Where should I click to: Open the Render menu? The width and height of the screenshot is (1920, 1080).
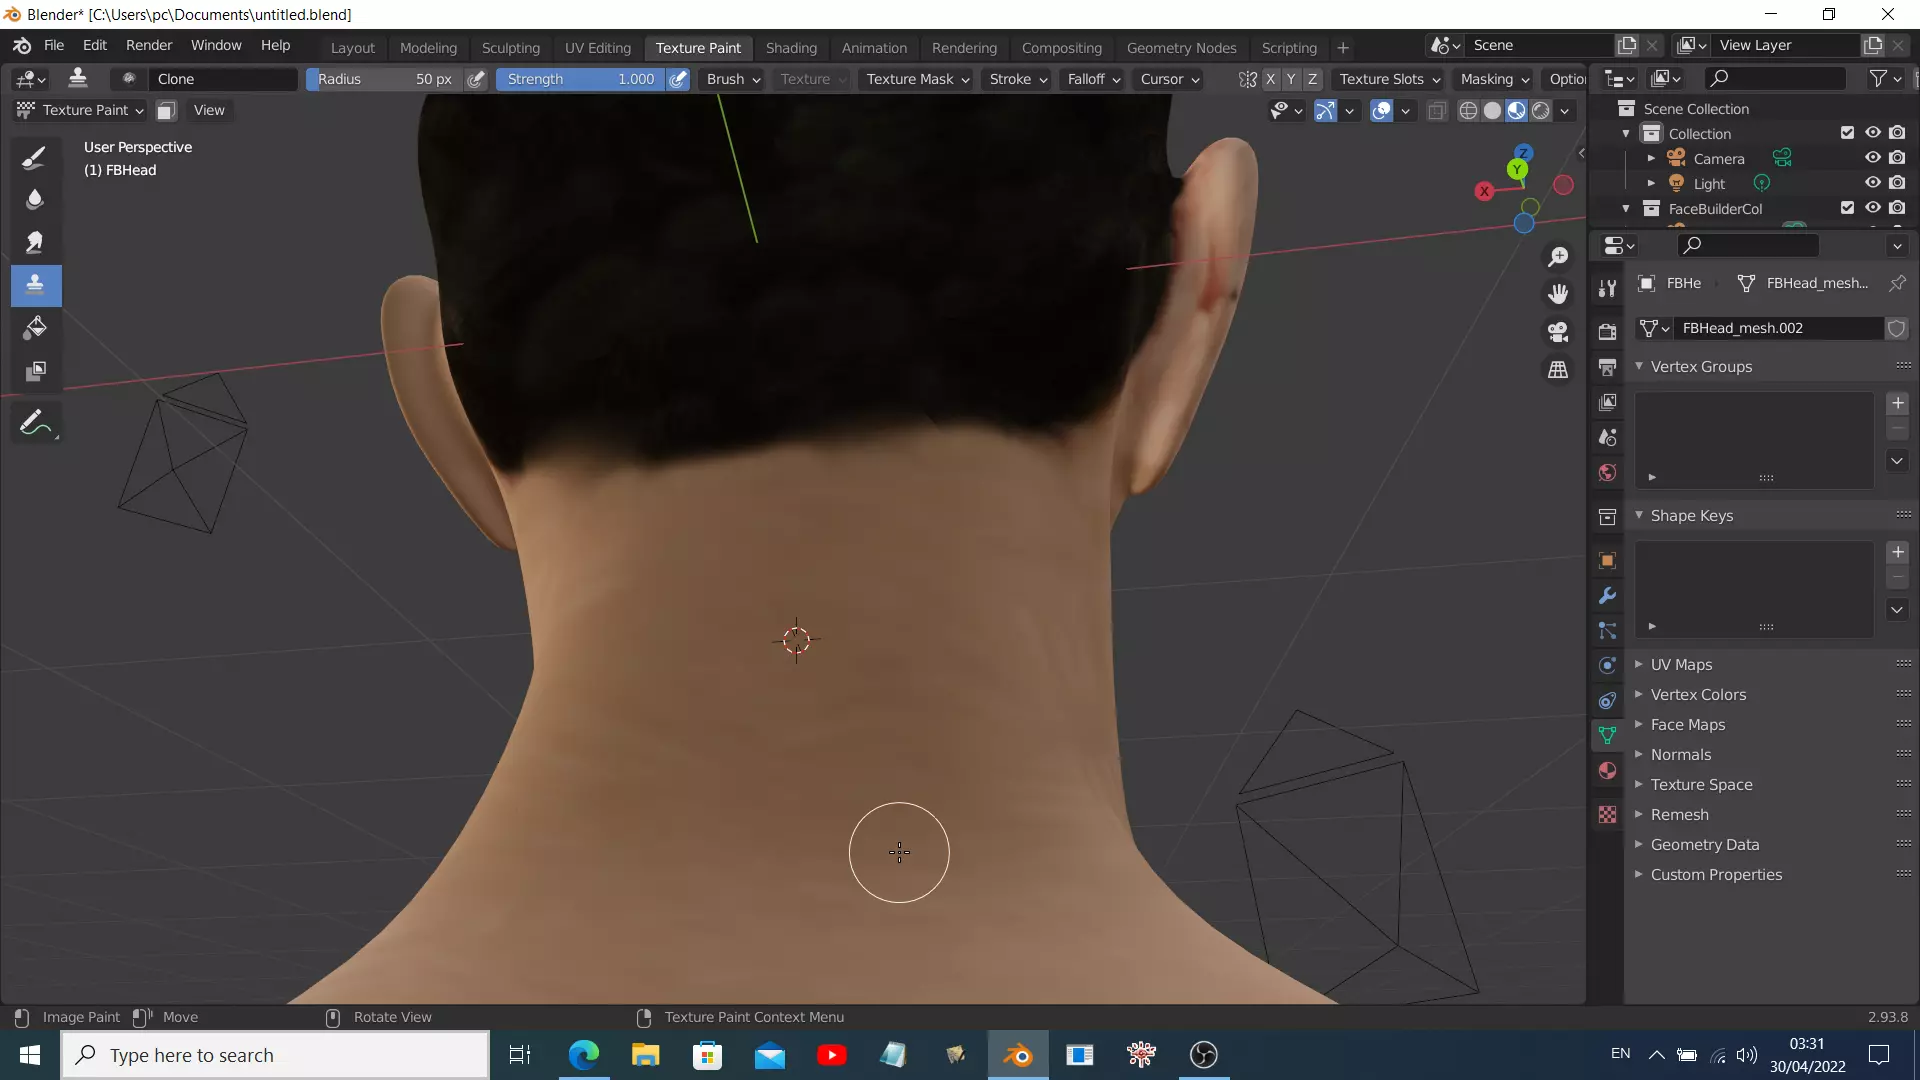[x=149, y=45]
